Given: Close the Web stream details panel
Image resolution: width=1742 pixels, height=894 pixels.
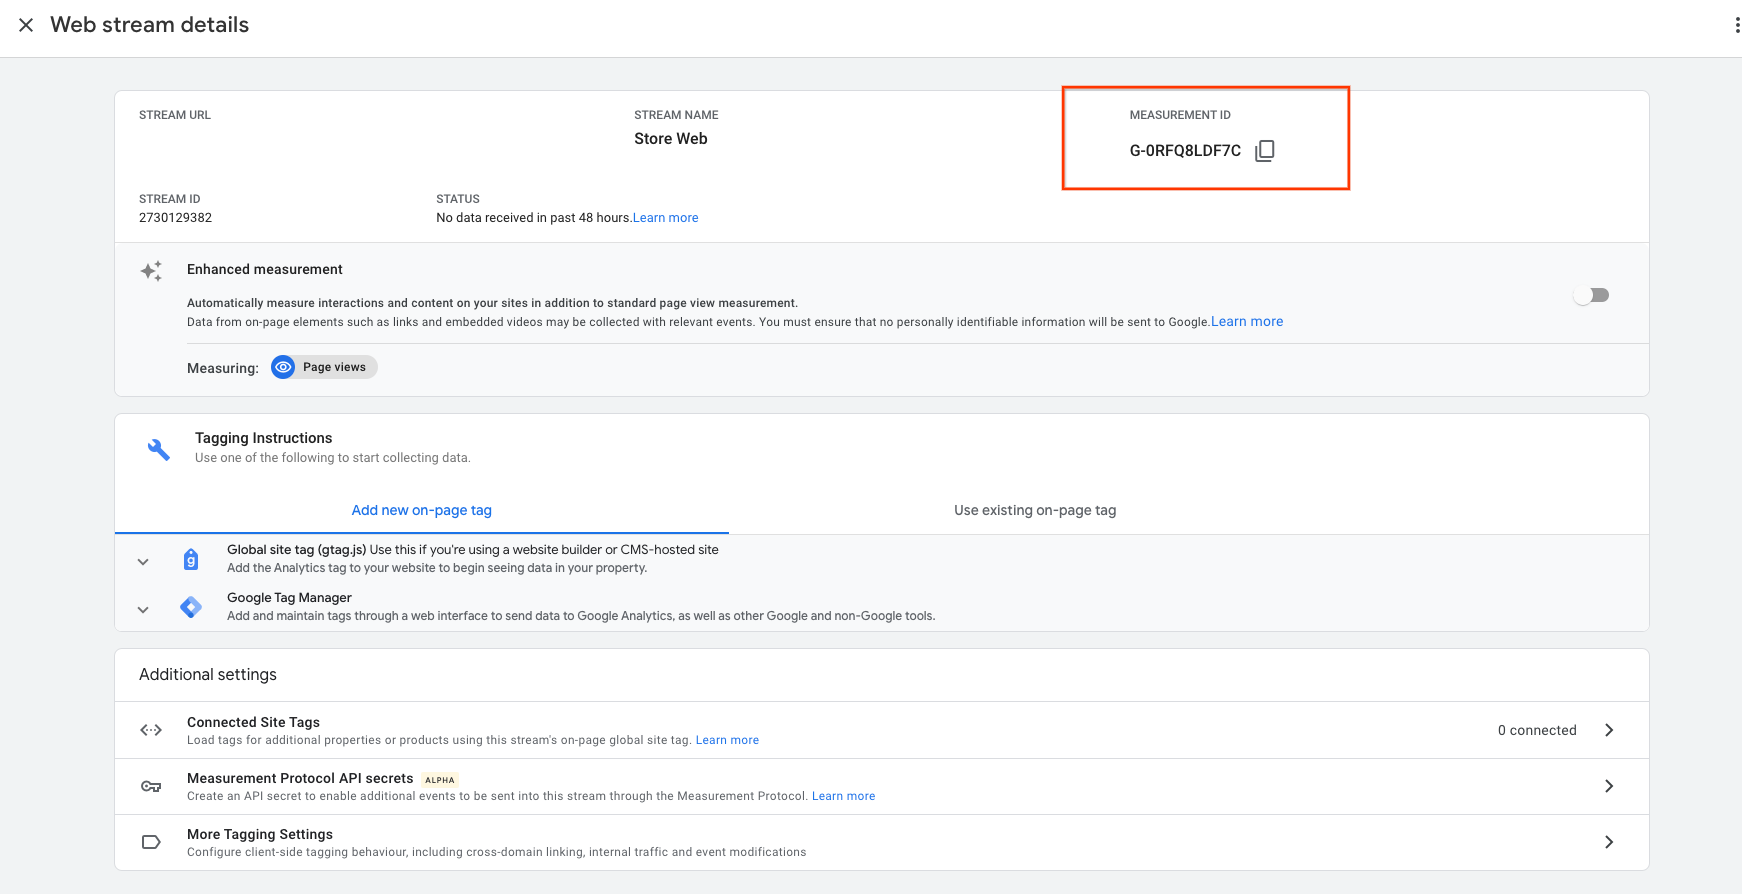Looking at the screenshot, I should (x=26, y=25).
